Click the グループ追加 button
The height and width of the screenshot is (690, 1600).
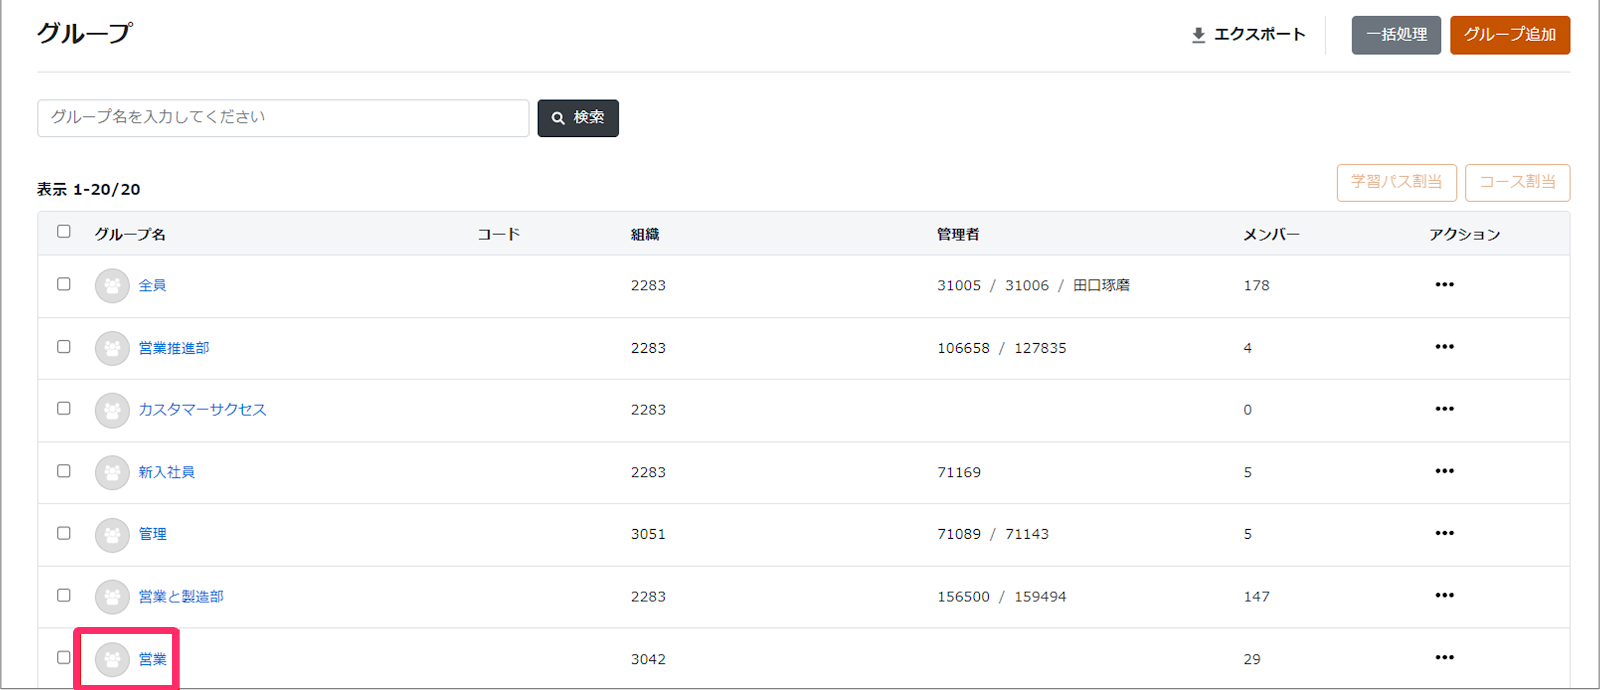(x=1510, y=35)
